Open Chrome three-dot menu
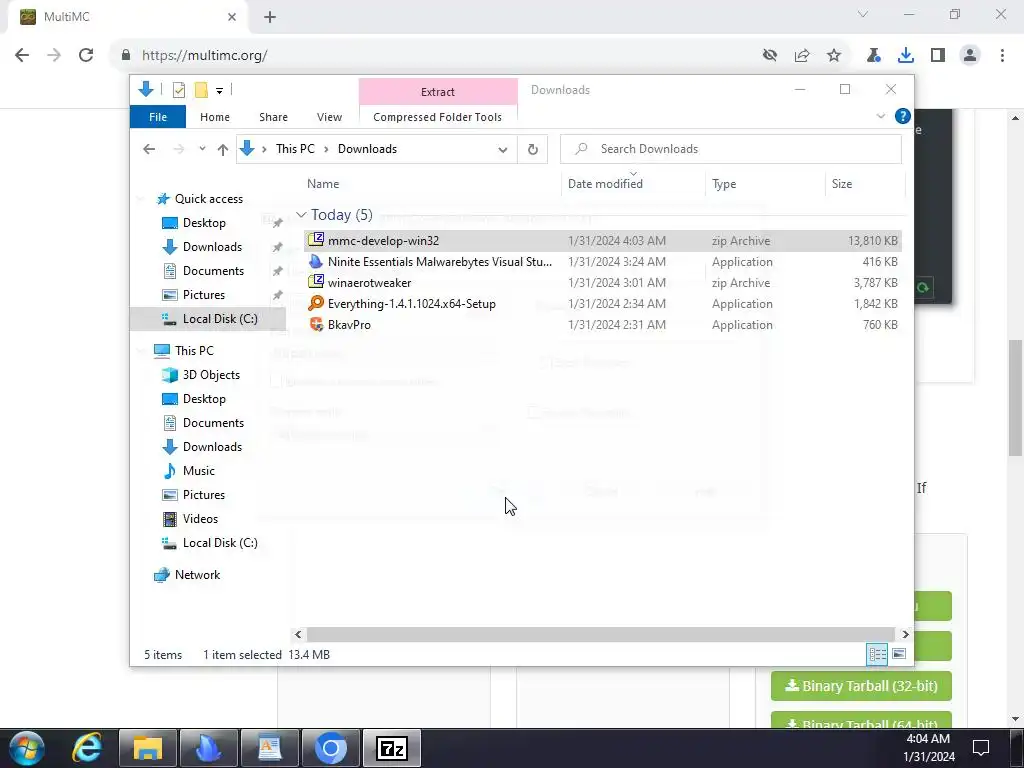Screen dimensions: 1024x768 pos(1002,56)
